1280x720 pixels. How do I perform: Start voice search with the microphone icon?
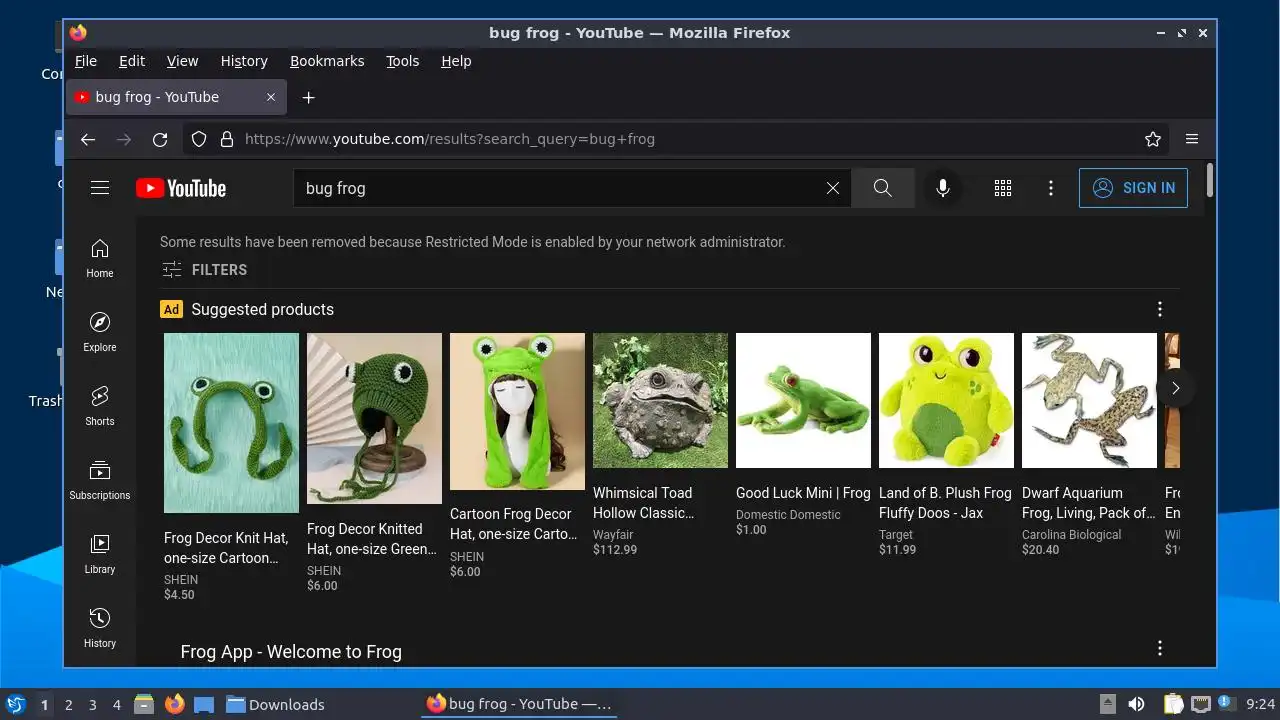942,188
